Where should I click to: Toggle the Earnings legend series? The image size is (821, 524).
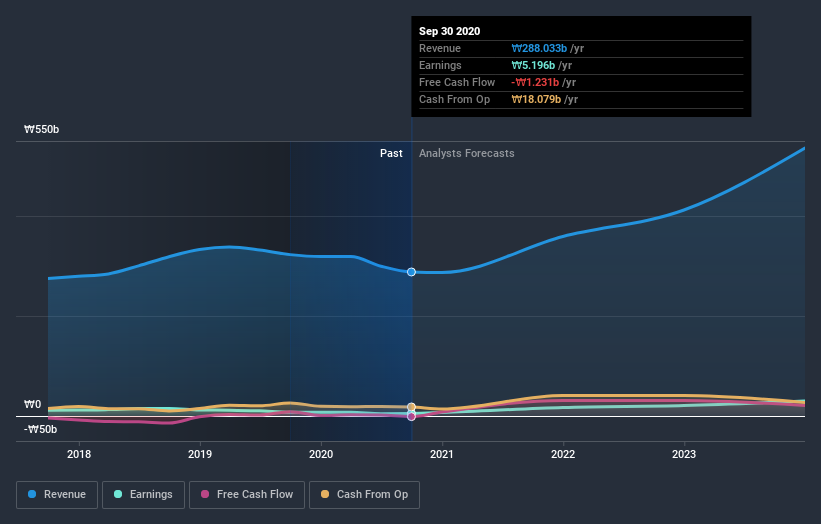coord(143,495)
